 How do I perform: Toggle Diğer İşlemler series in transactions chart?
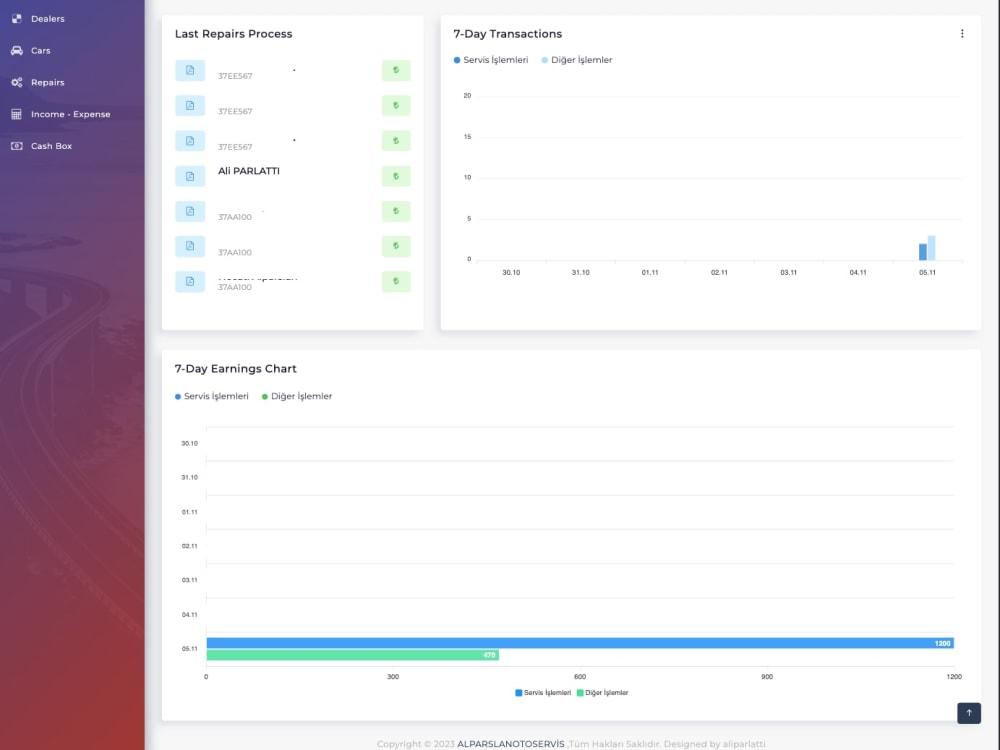(x=577, y=60)
